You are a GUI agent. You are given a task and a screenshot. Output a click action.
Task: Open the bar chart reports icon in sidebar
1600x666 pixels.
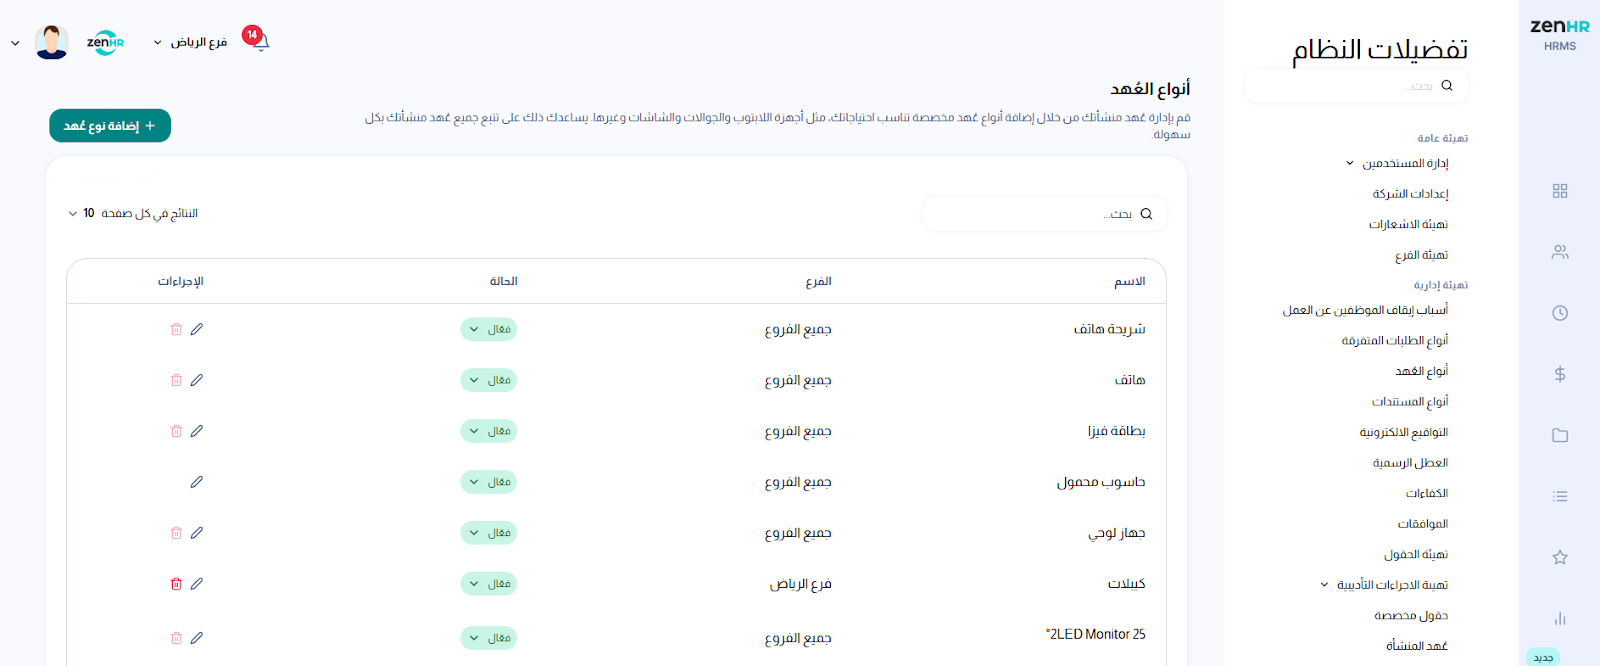(x=1560, y=618)
